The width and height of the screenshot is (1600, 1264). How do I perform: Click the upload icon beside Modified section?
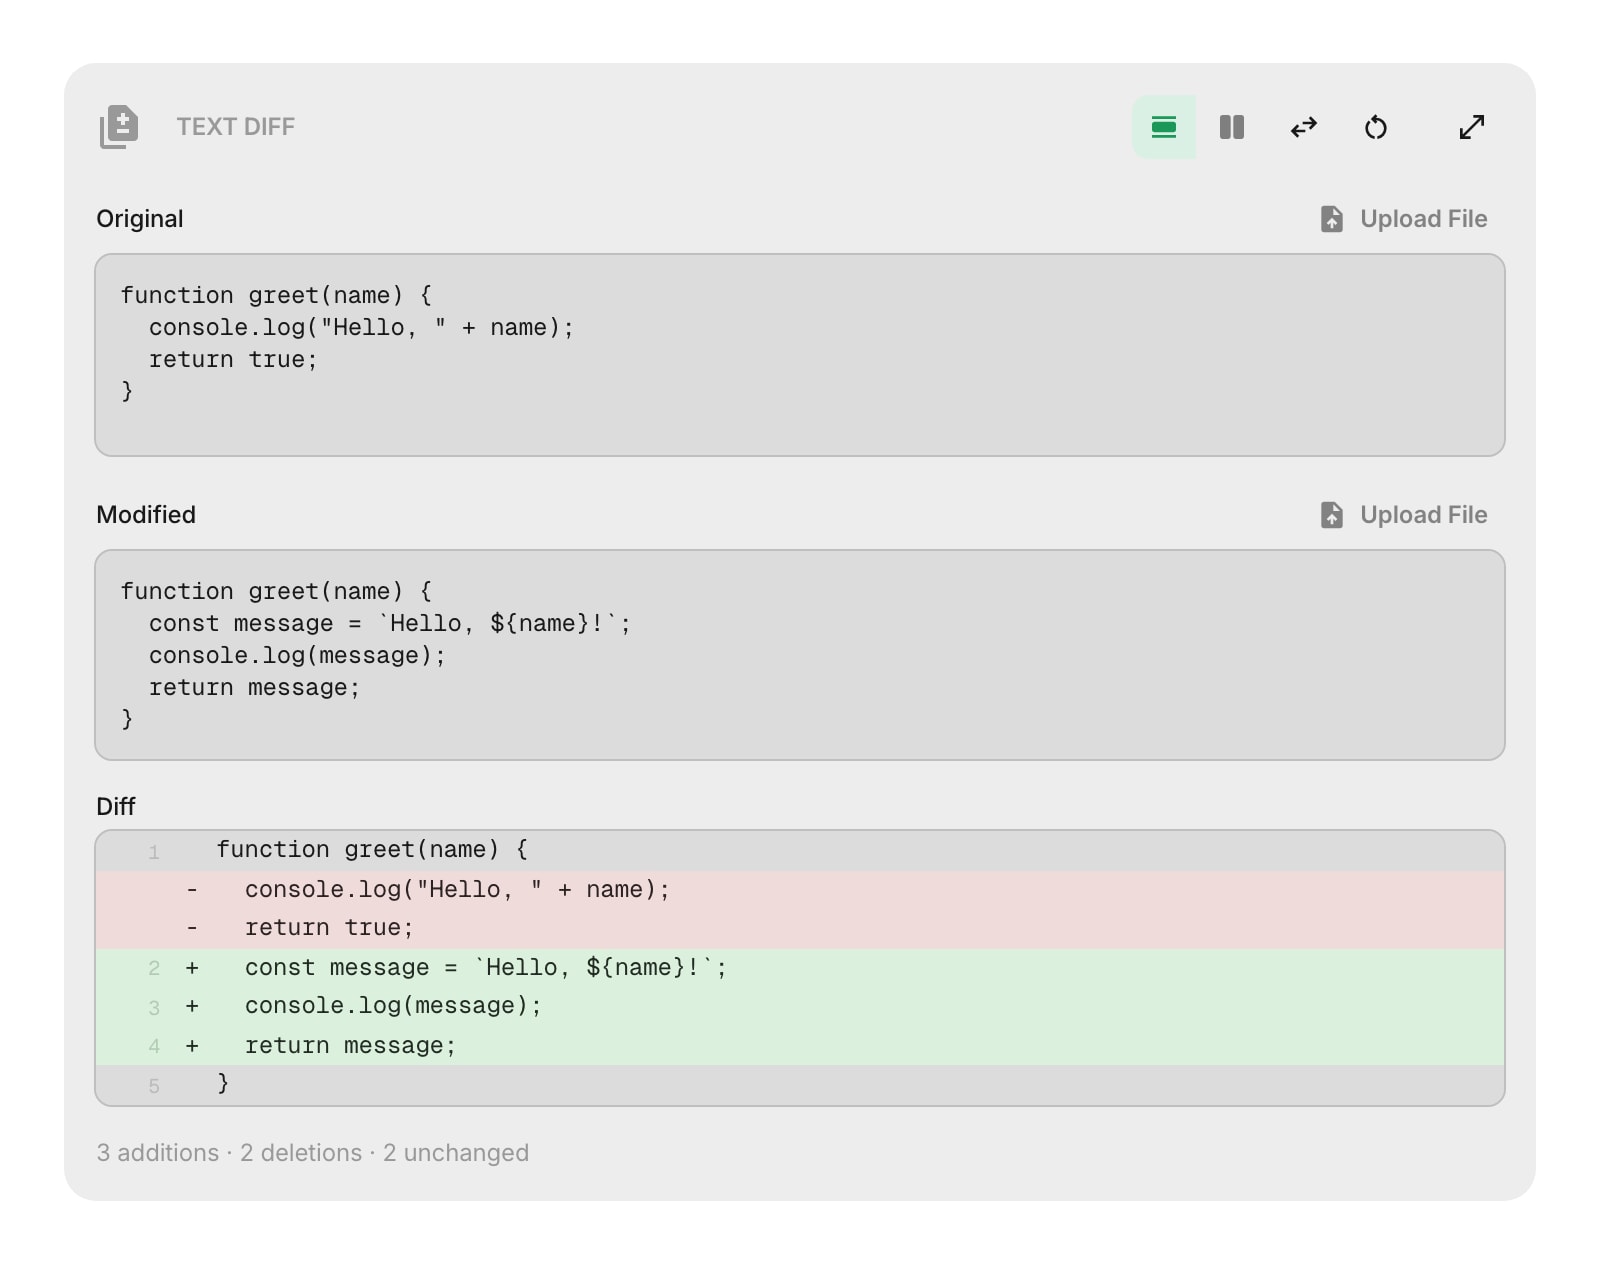1331,514
